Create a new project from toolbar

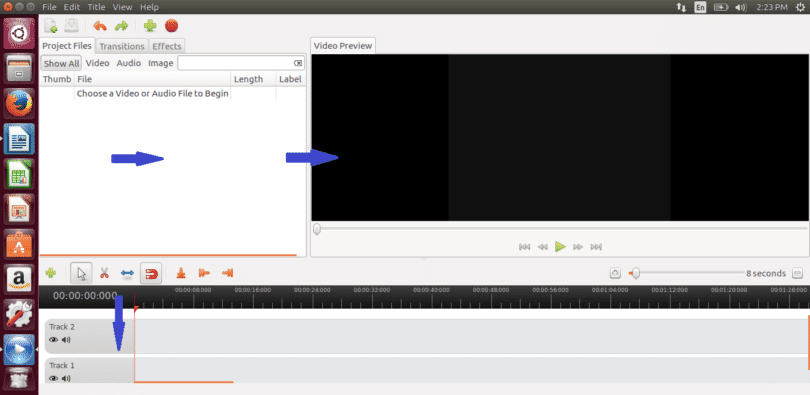point(51,26)
